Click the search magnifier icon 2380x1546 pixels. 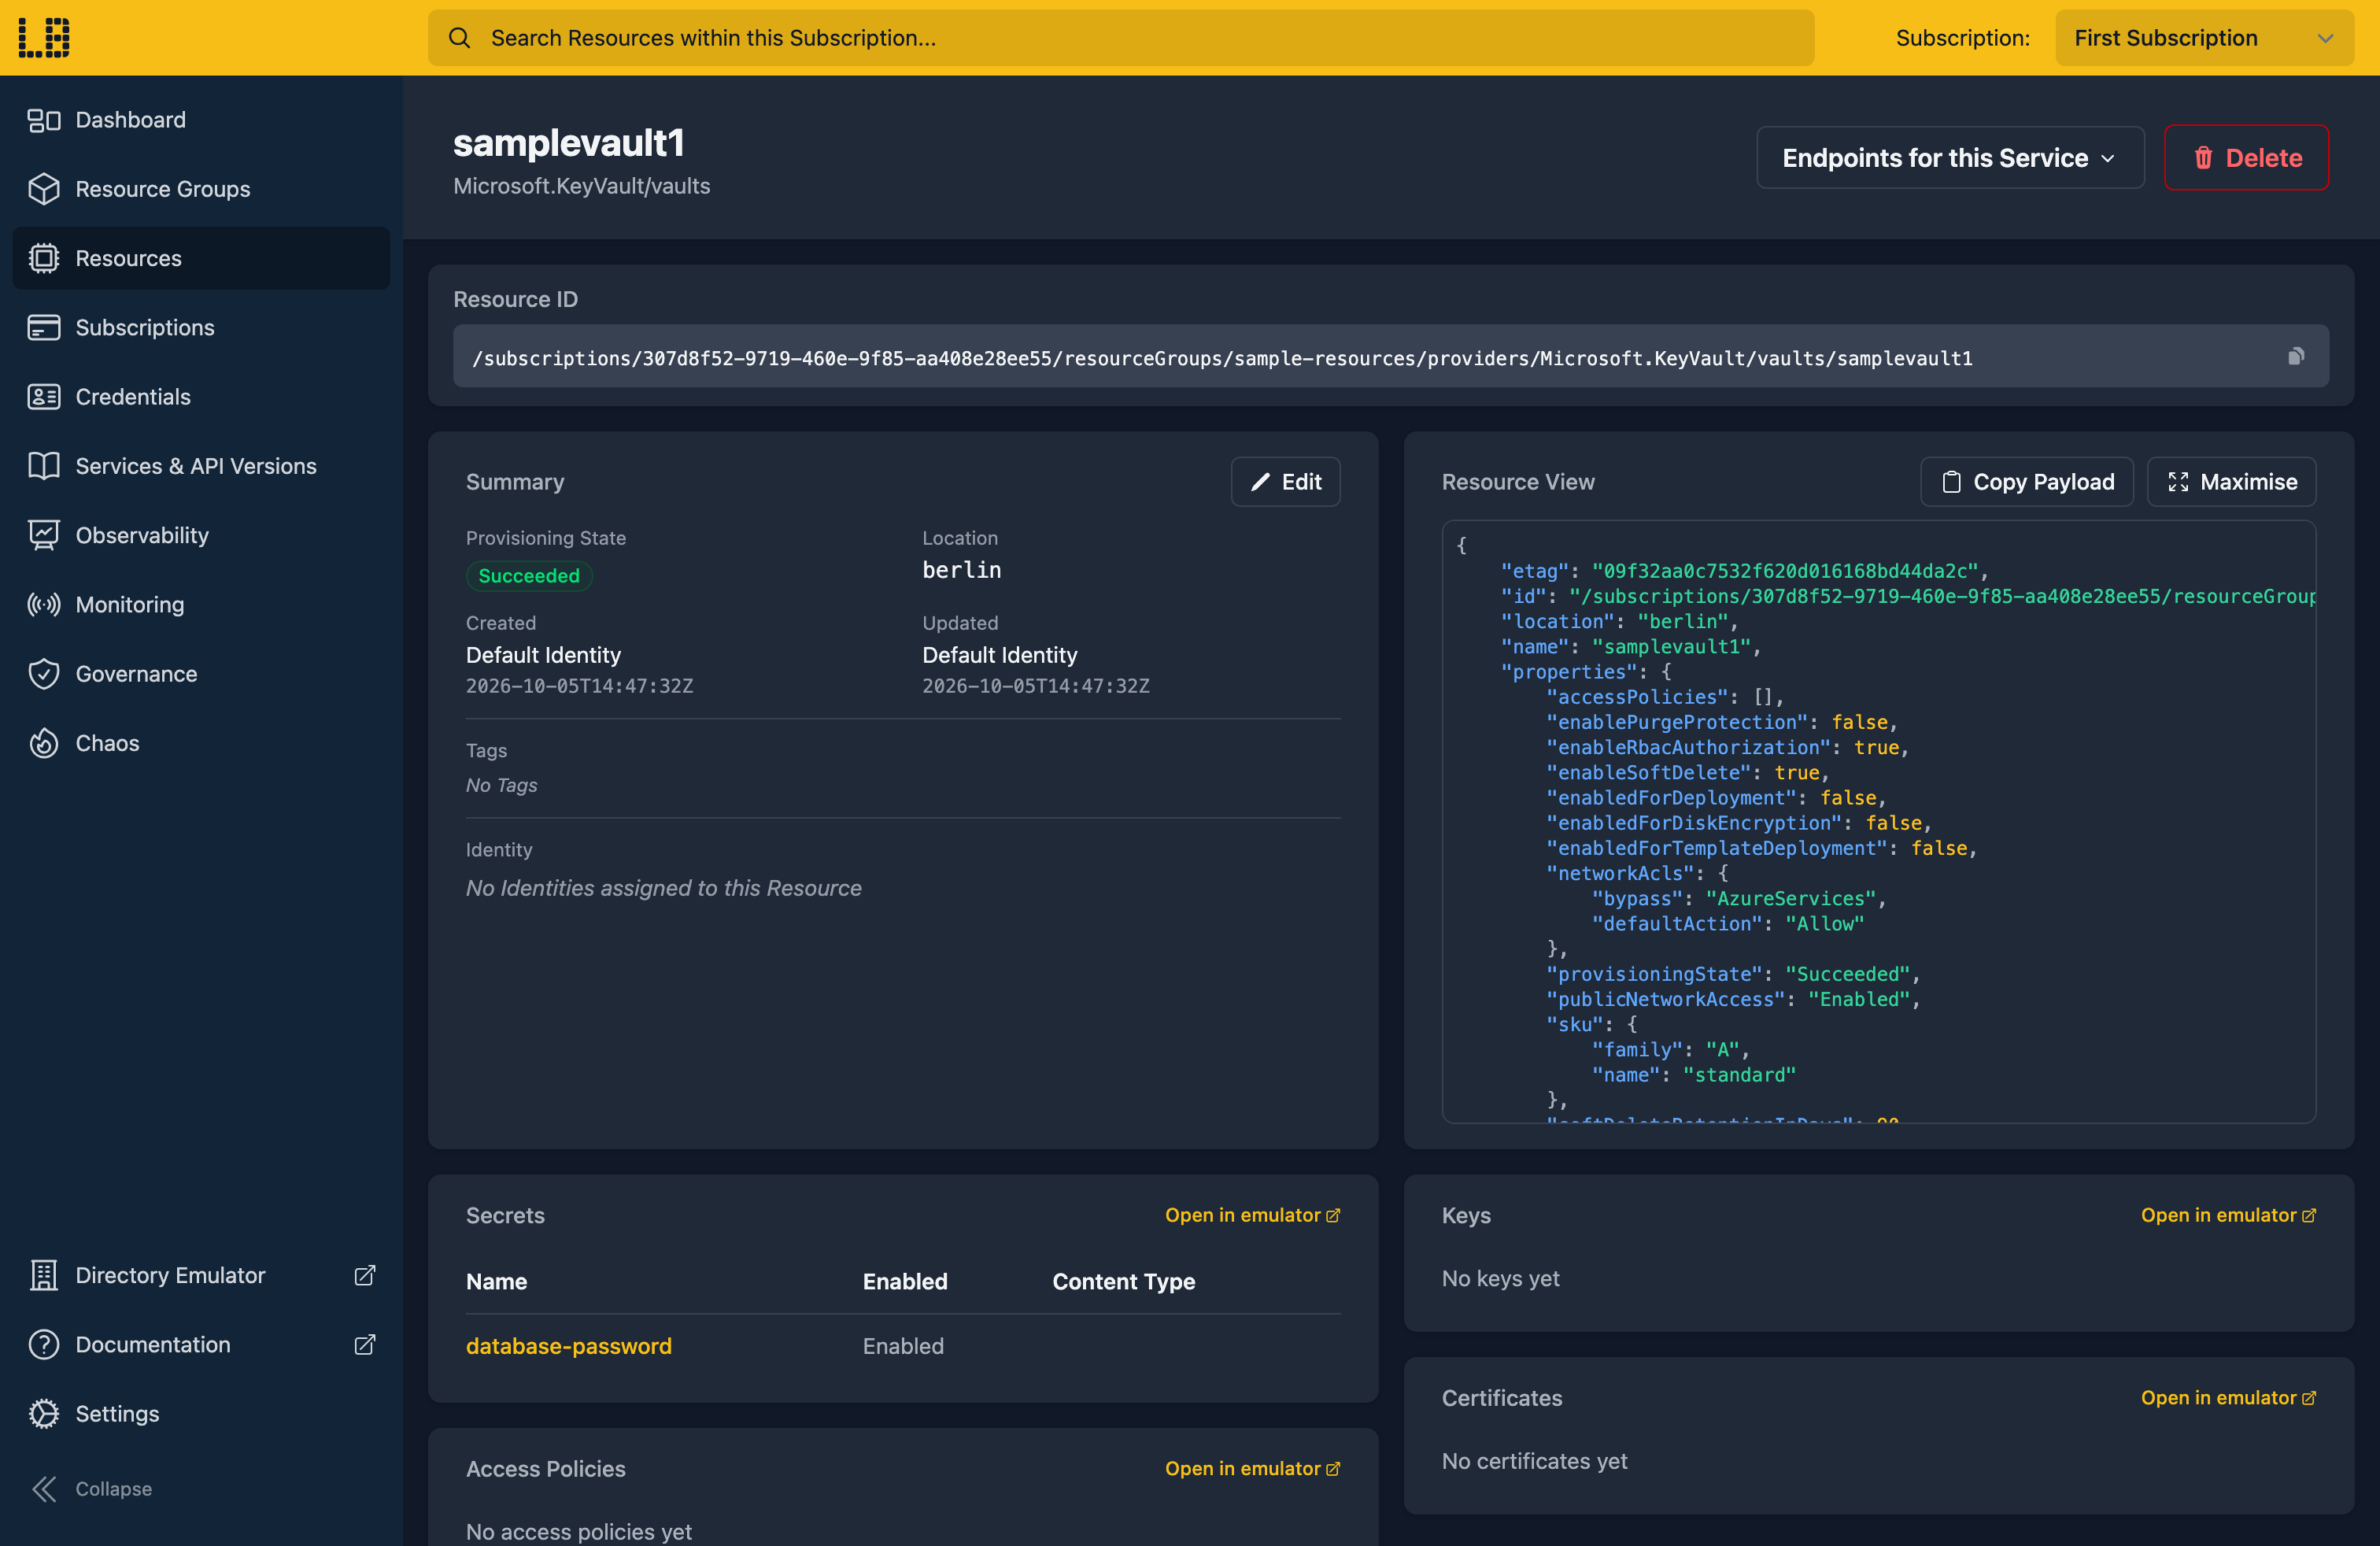coord(459,38)
